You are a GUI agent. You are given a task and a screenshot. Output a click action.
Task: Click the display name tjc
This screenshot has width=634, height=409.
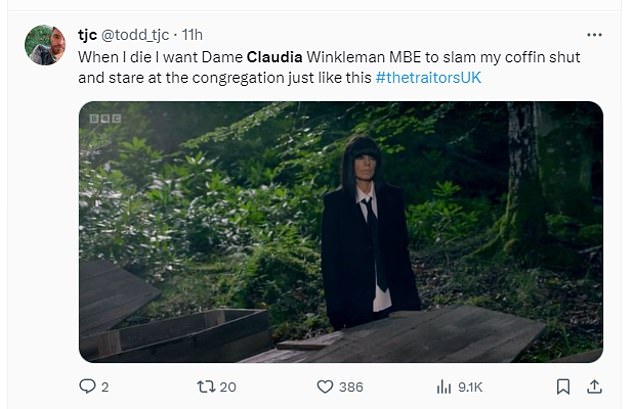pos(87,35)
